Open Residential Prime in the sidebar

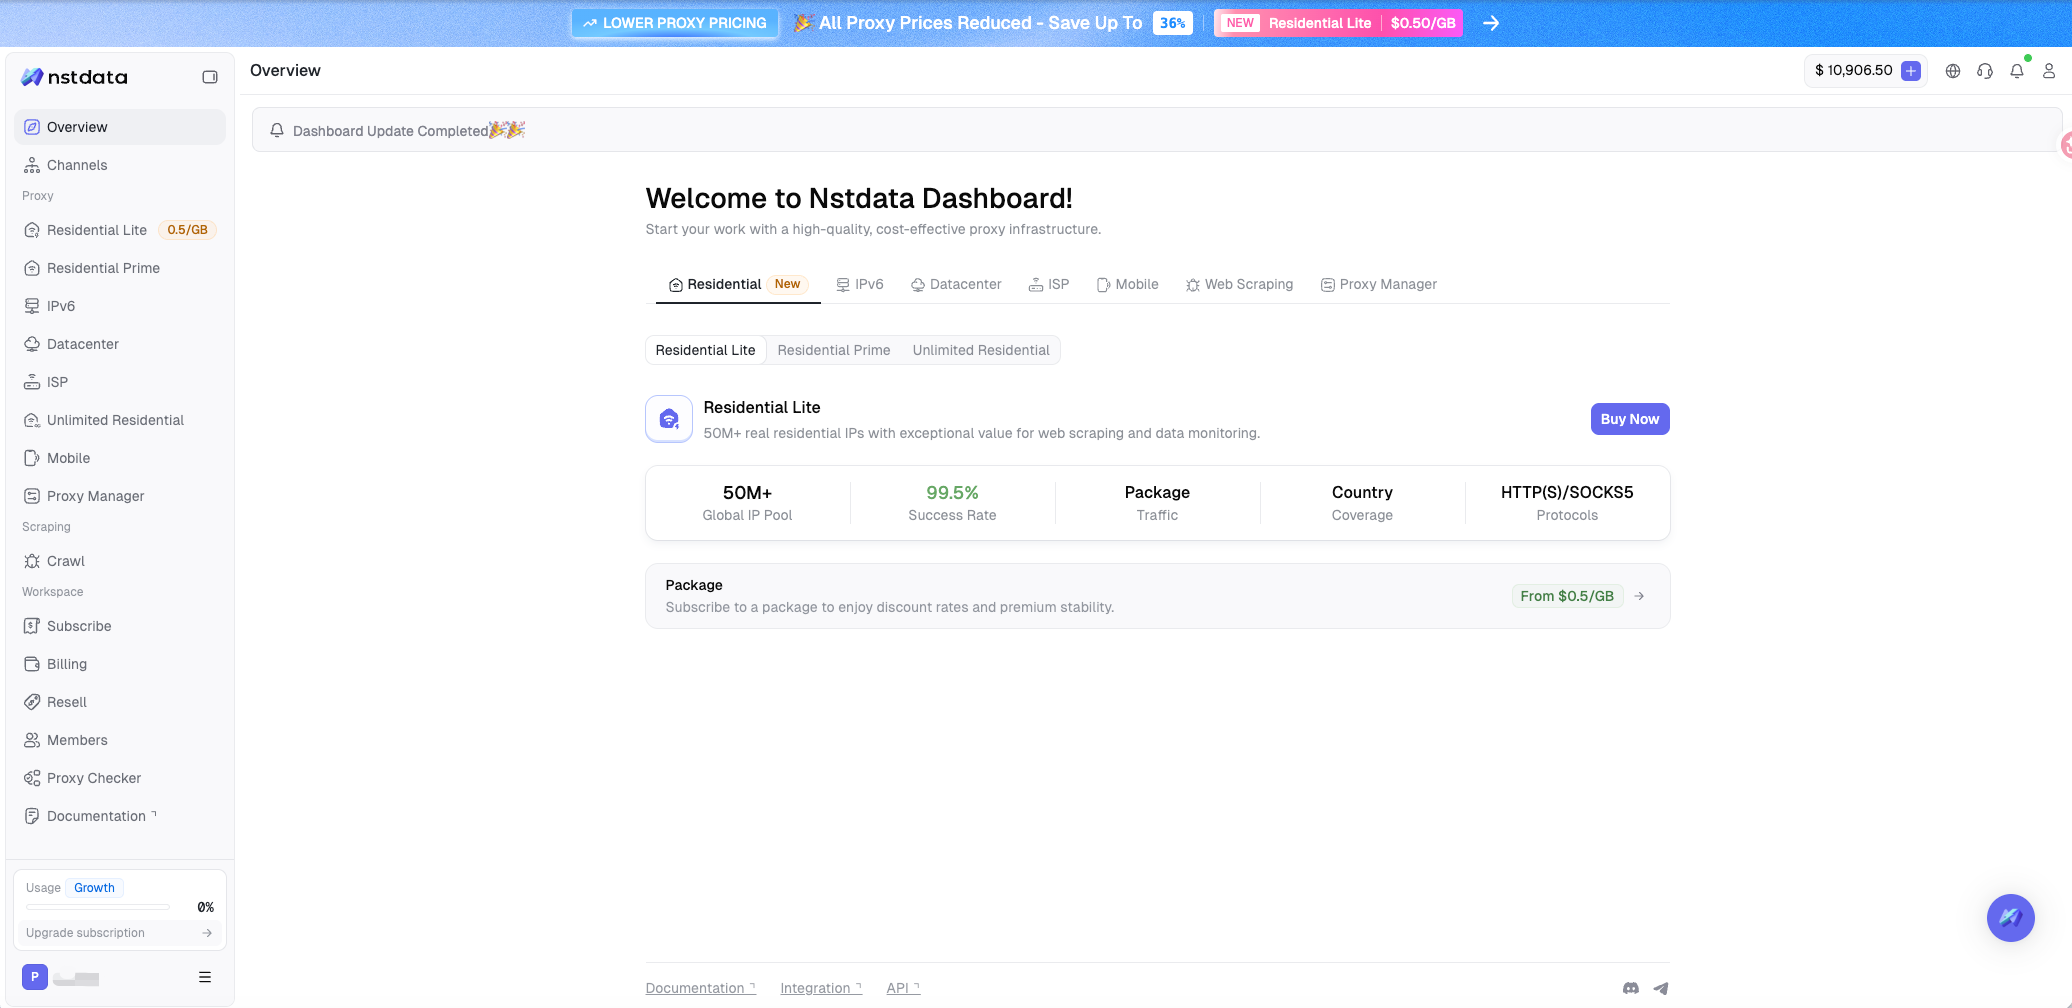120,268
